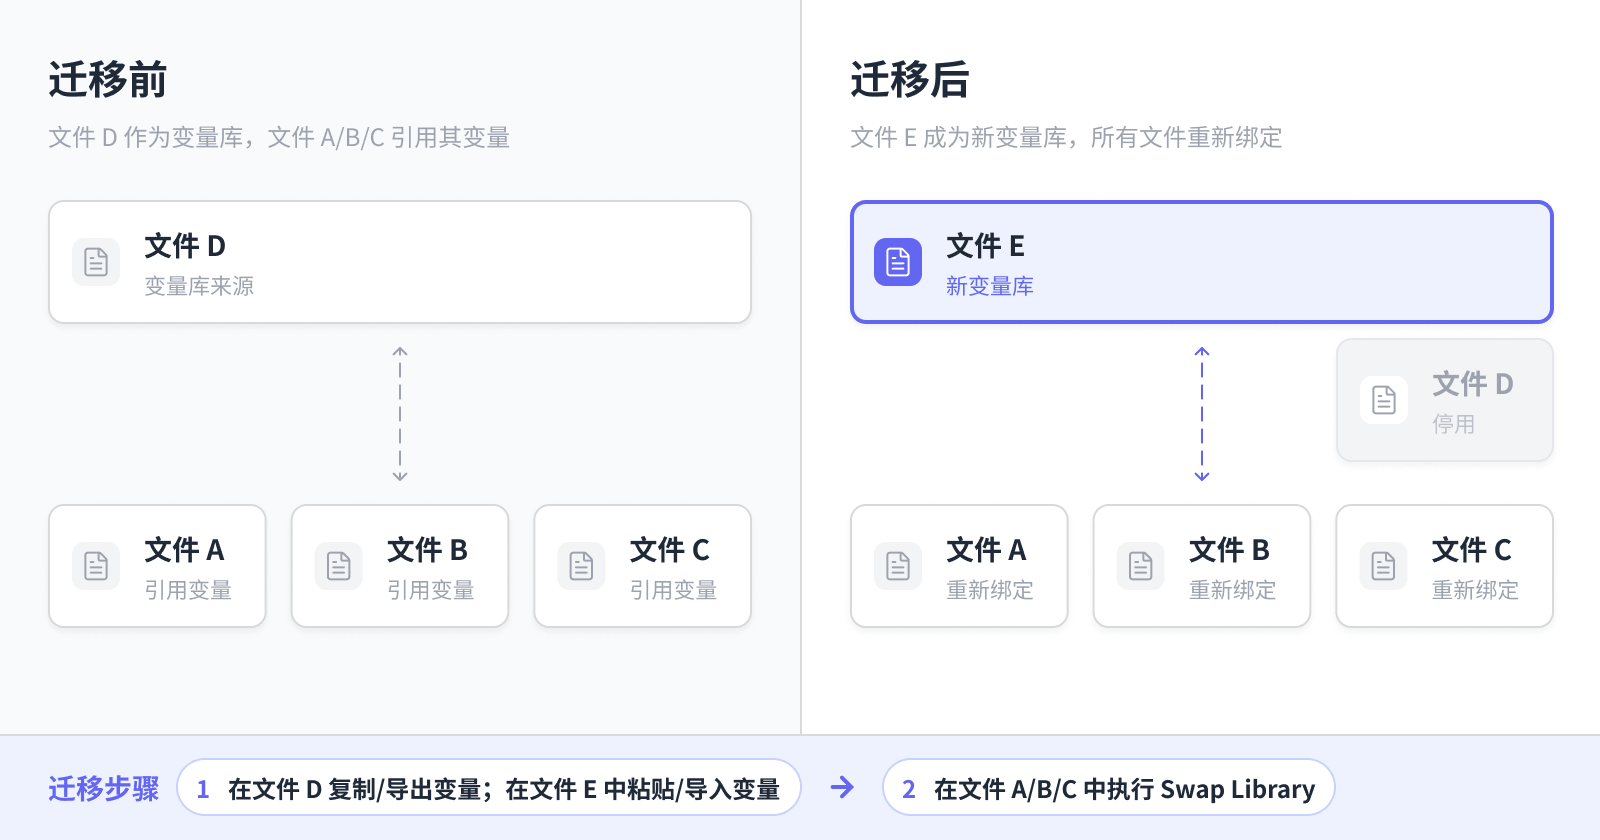The width and height of the screenshot is (1600, 840).
Task: Click the 迁移步骤 label
Action: pos(104,789)
